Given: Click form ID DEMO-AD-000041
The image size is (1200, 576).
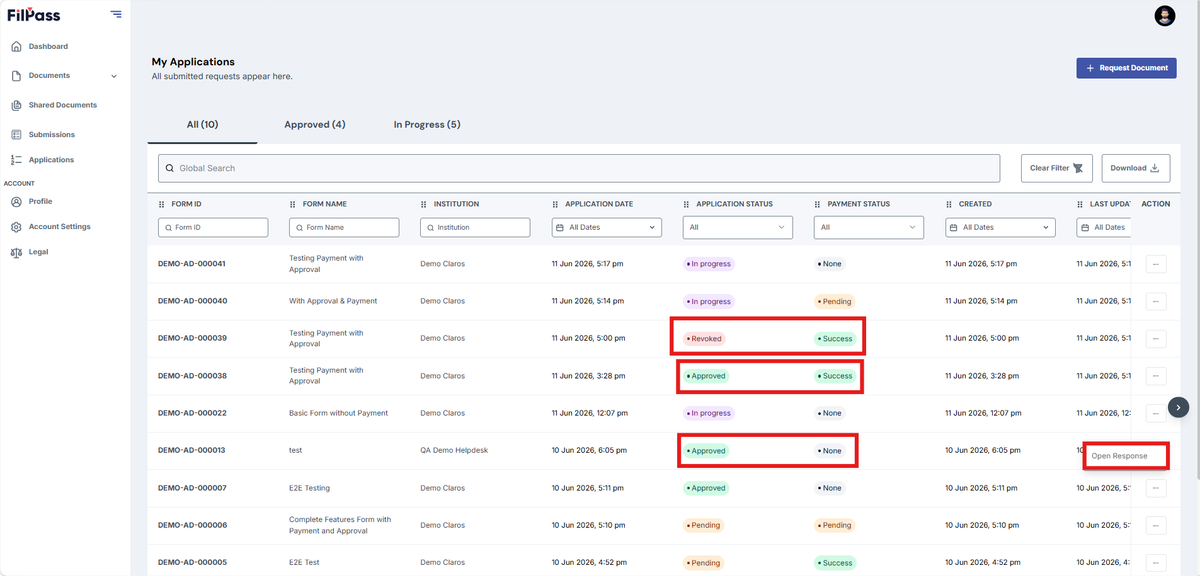Looking at the screenshot, I should click(192, 264).
